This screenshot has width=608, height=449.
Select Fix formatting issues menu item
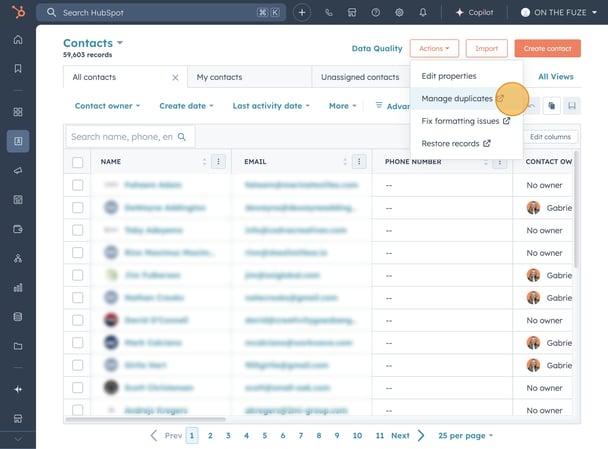[x=466, y=121]
